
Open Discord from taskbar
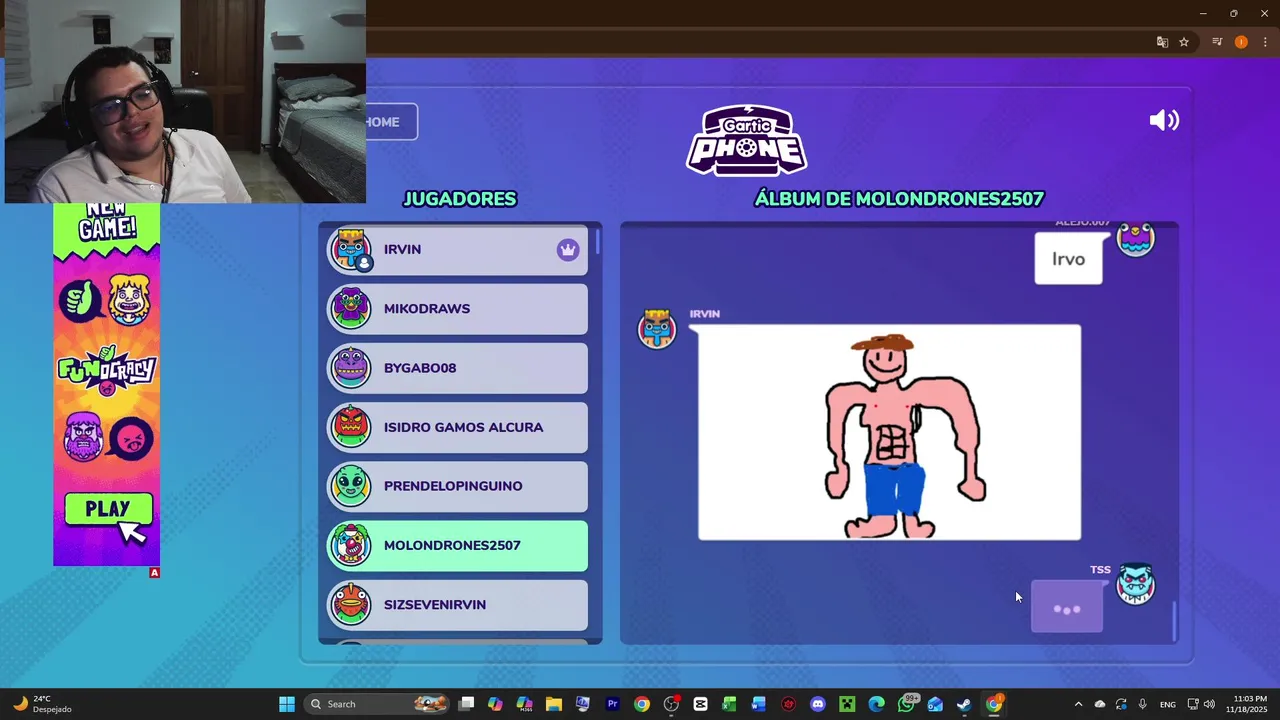[818, 704]
